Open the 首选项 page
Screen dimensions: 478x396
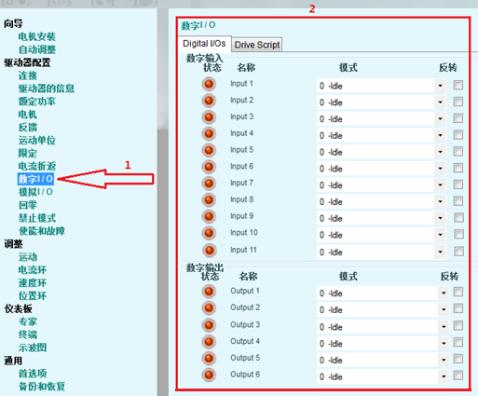point(32,373)
